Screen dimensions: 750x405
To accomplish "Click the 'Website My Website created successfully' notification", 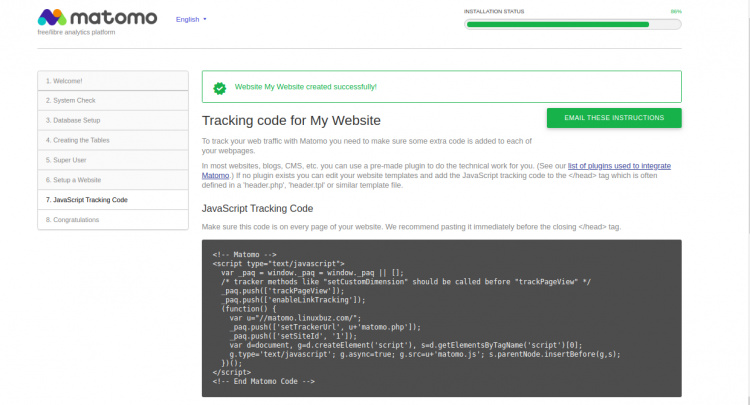I will (306, 87).
